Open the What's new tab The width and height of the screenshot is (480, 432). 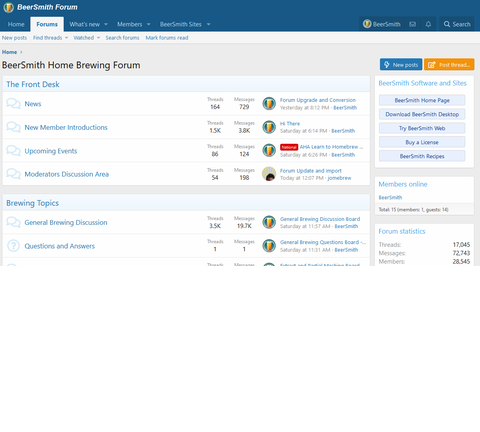tap(85, 24)
